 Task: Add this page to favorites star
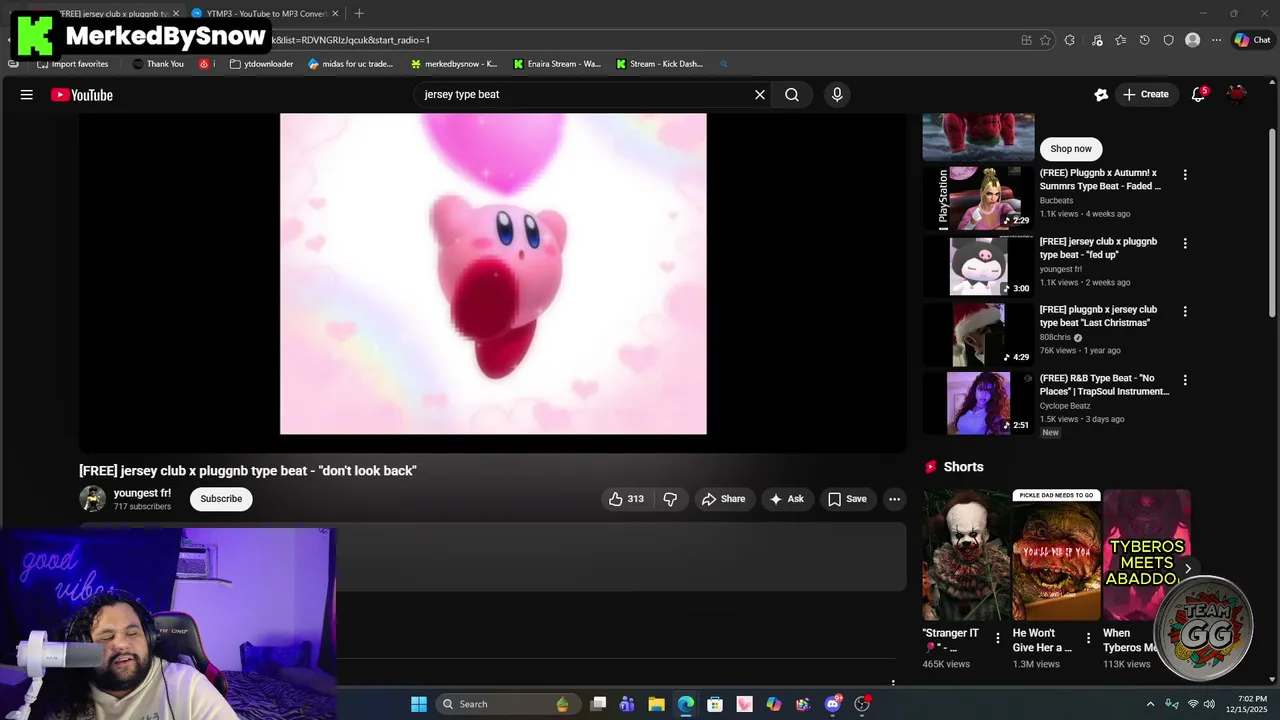(x=1045, y=40)
